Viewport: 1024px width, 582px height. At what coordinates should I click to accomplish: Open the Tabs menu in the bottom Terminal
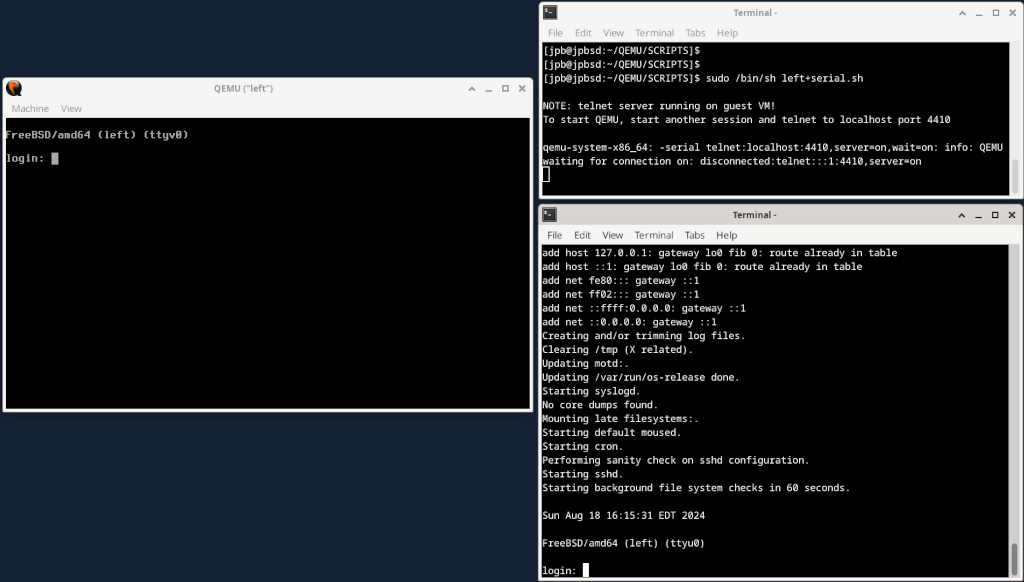click(694, 234)
